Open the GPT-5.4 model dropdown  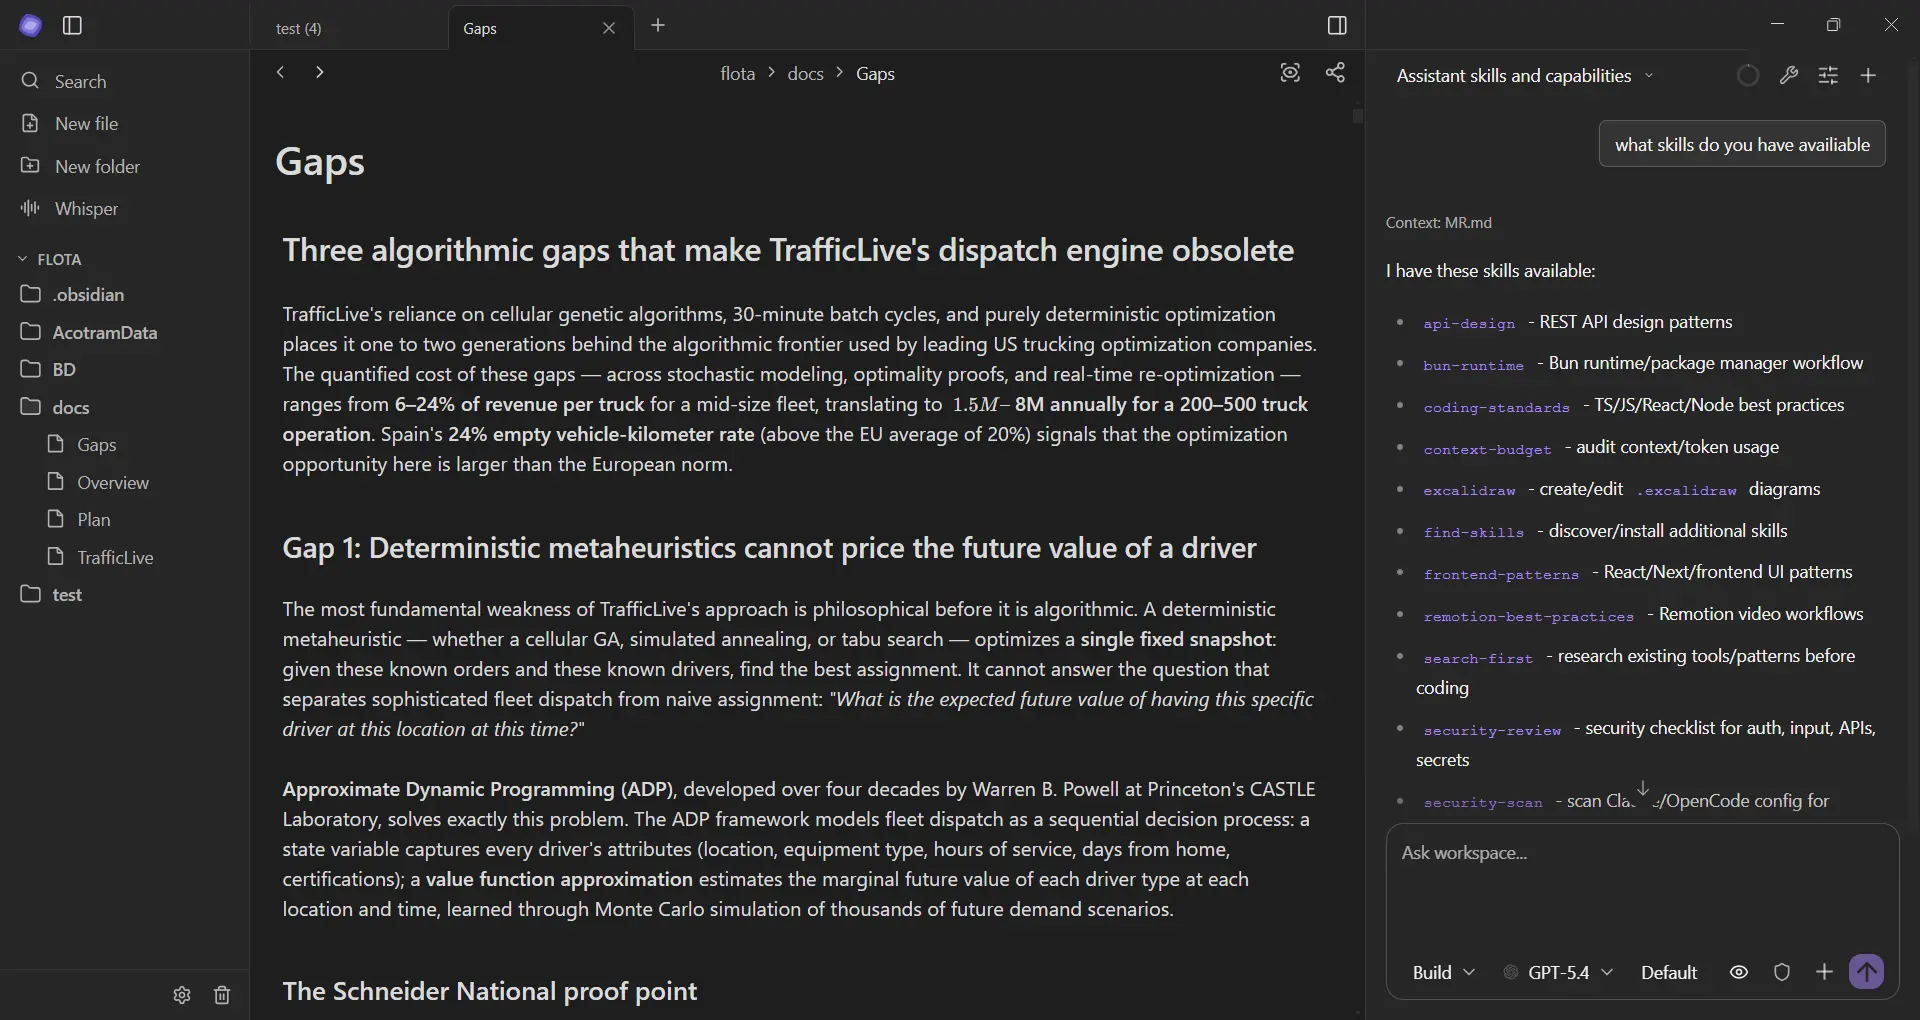pyautogui.click(x=1559, y=972)
